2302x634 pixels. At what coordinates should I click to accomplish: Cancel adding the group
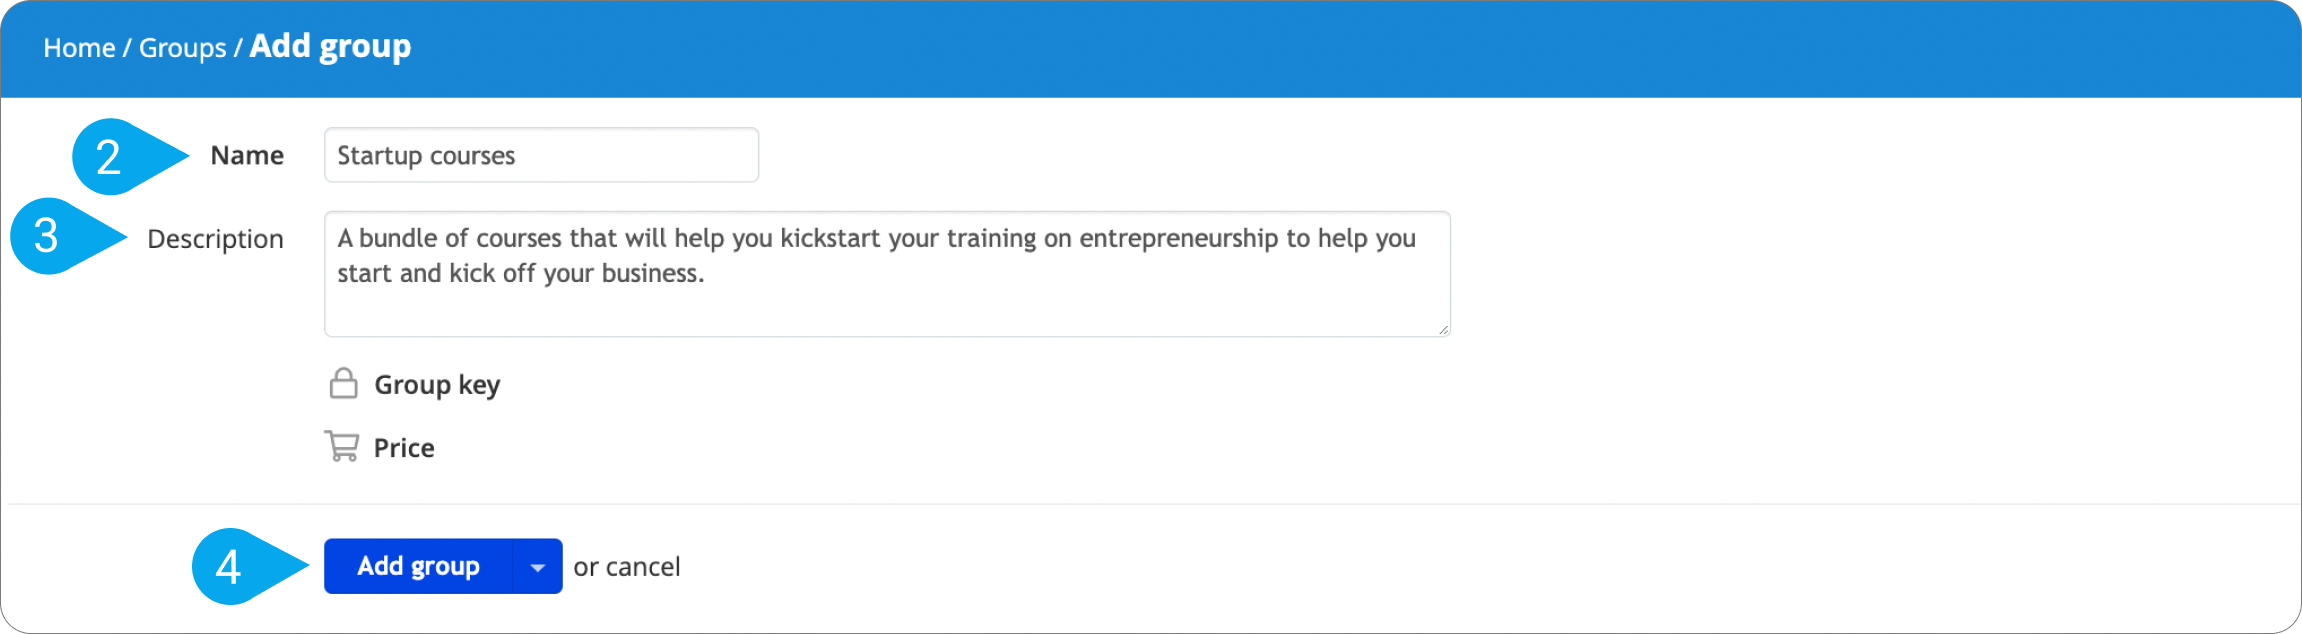point(643,567)
